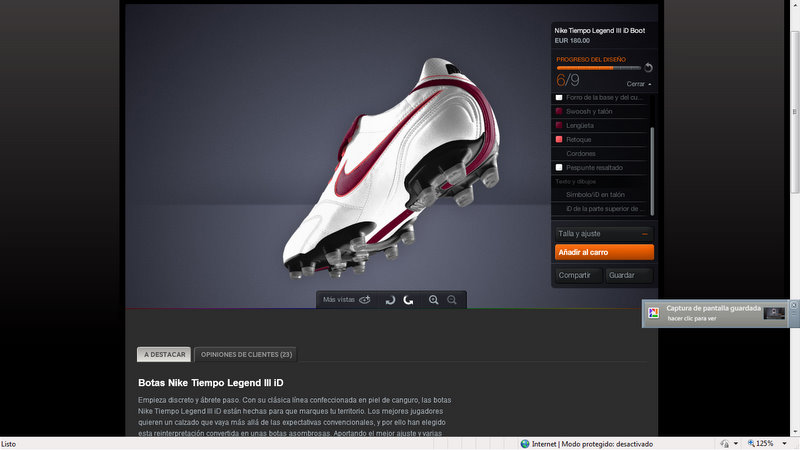Screen dimensions: 800x450
Task: Click the Nike Tiempo Legend III iD Boot title
Action: 599,31
